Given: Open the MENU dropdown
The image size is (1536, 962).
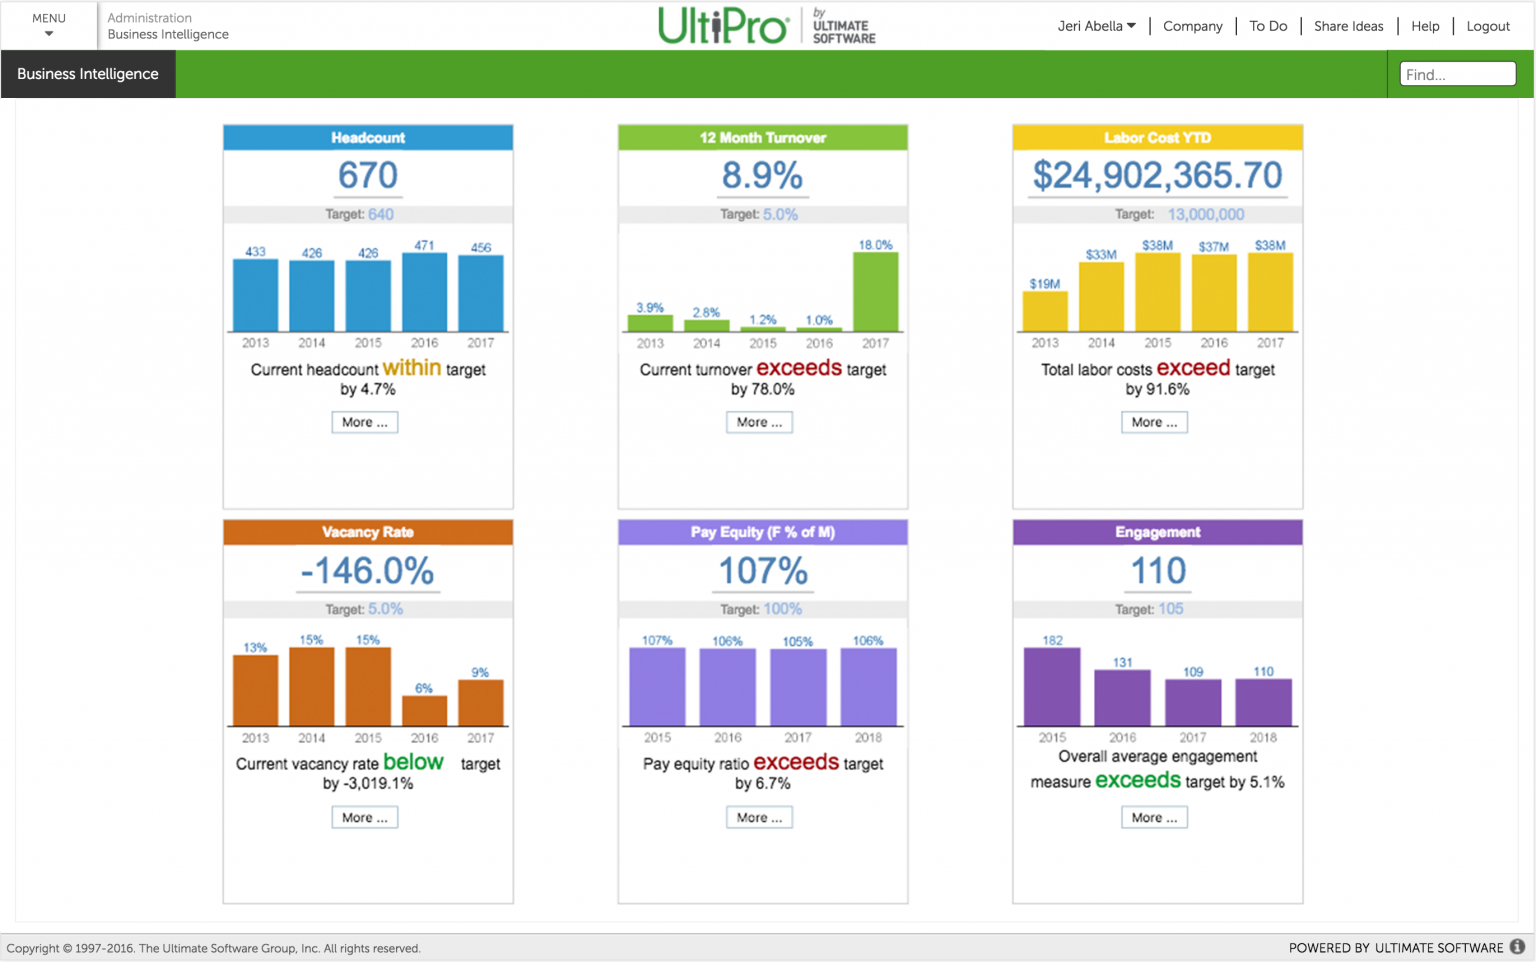Looking at the screenshot, I should [48, 25].
